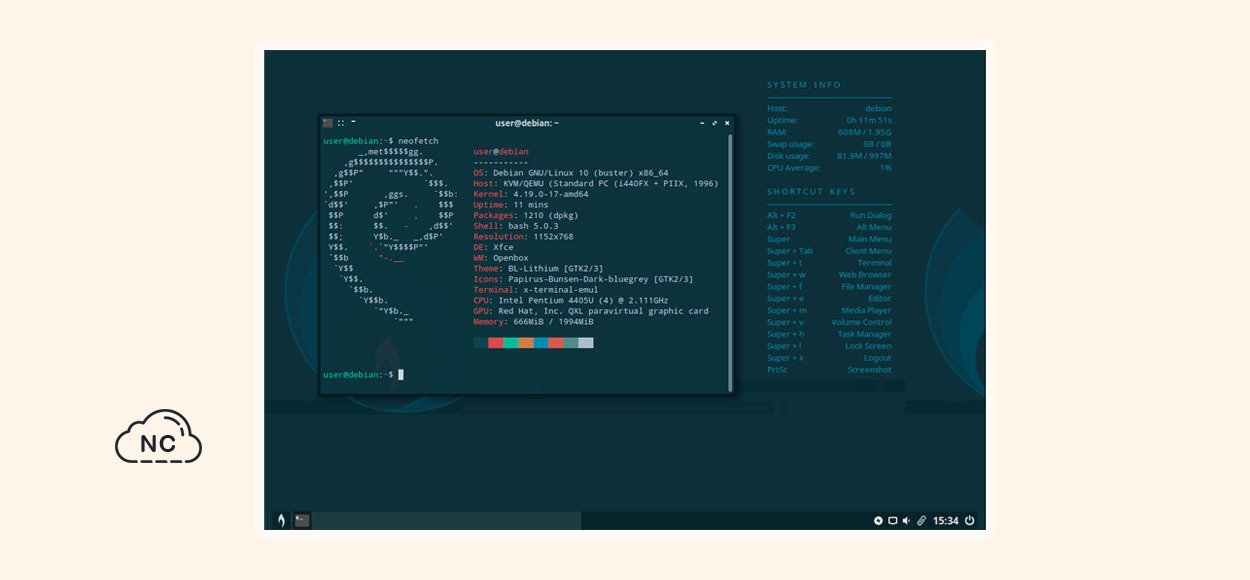Click the "SHORTCUT KEYS" heading on the desktop
This screenshot has width=1250, height=580.
tap(811, 191)
